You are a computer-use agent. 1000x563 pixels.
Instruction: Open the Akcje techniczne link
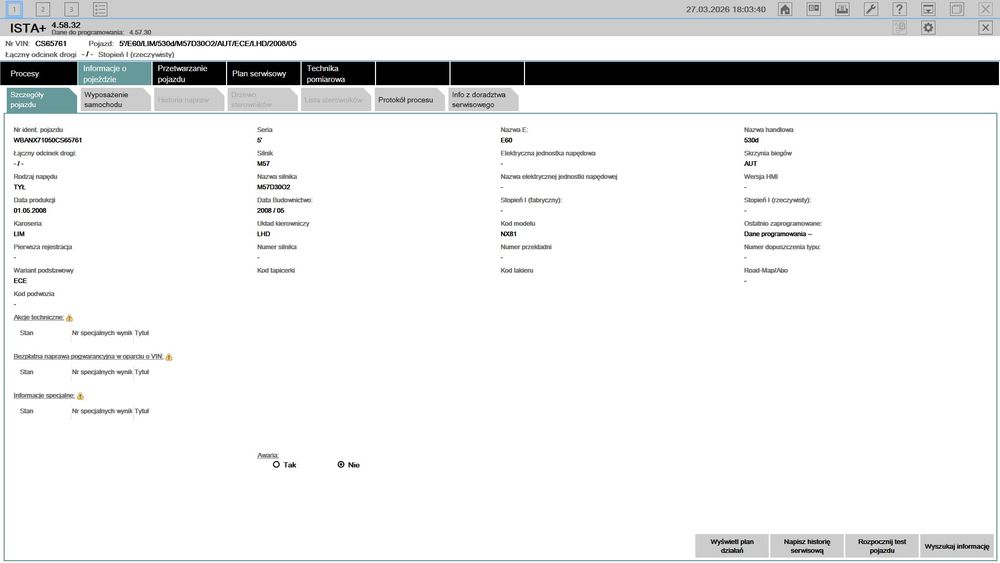point(38,317)
